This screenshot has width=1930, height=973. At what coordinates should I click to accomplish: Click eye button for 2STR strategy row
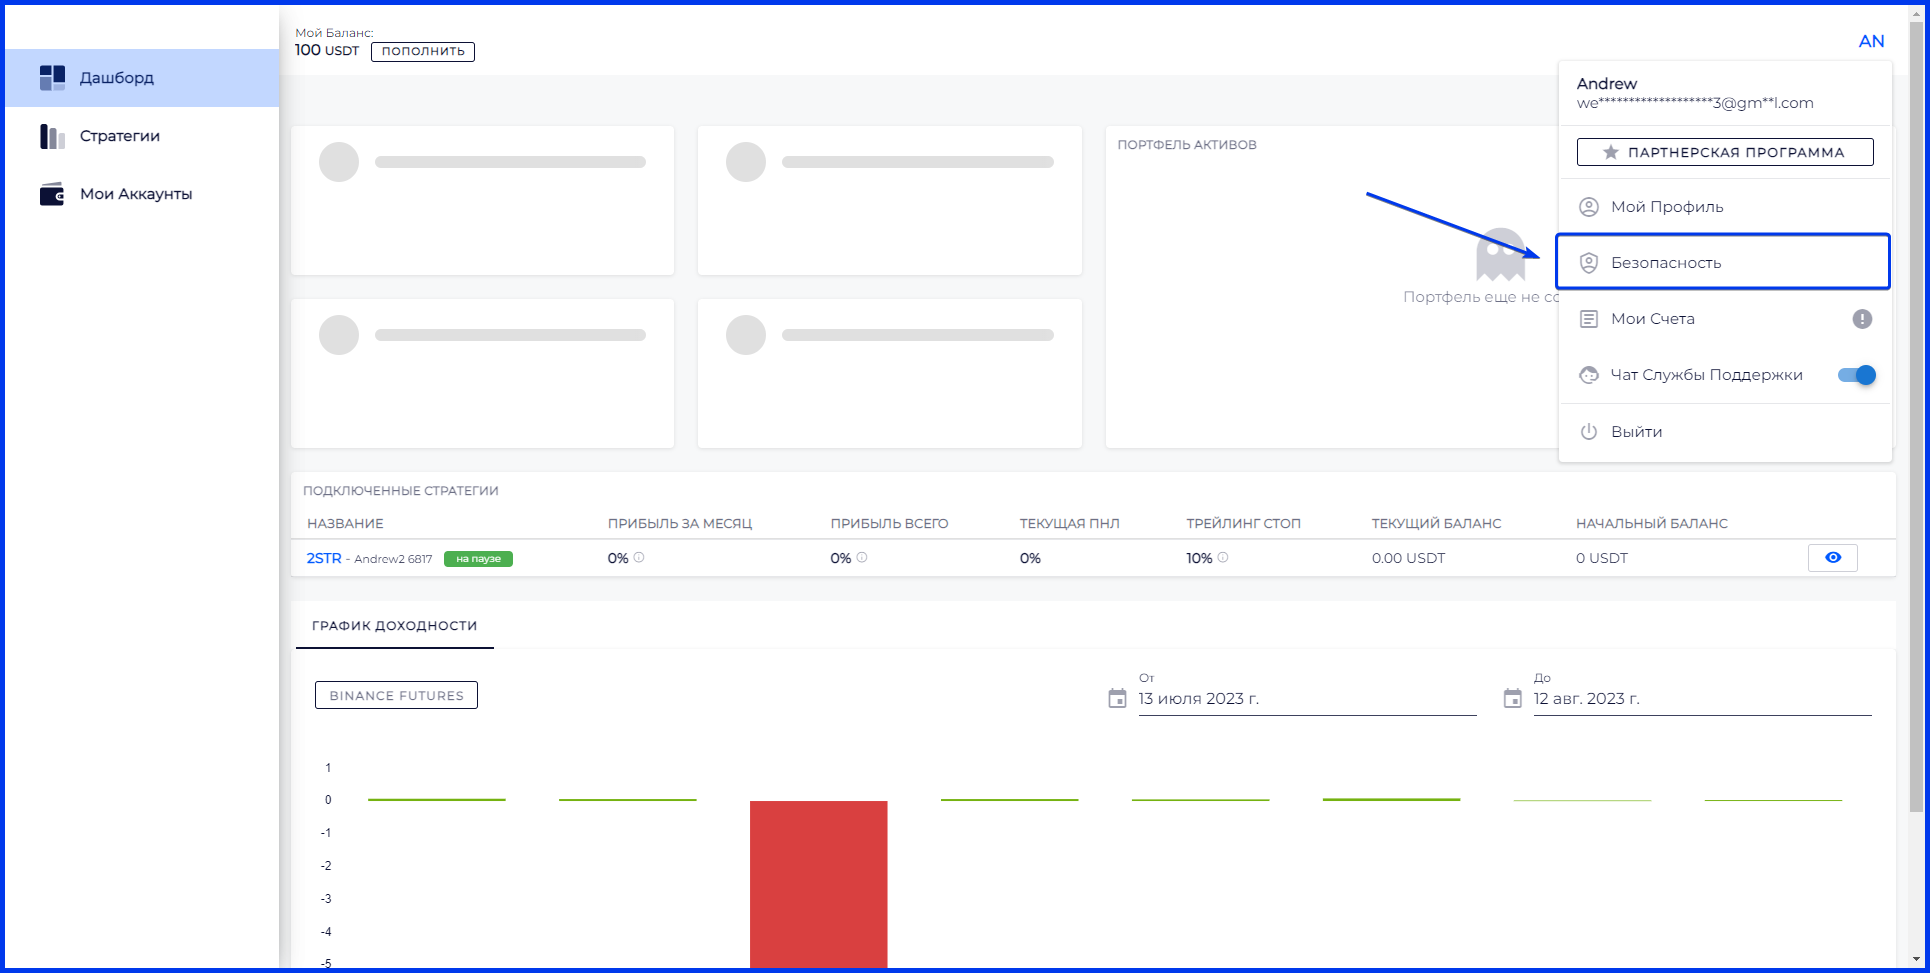(1832, 558)
